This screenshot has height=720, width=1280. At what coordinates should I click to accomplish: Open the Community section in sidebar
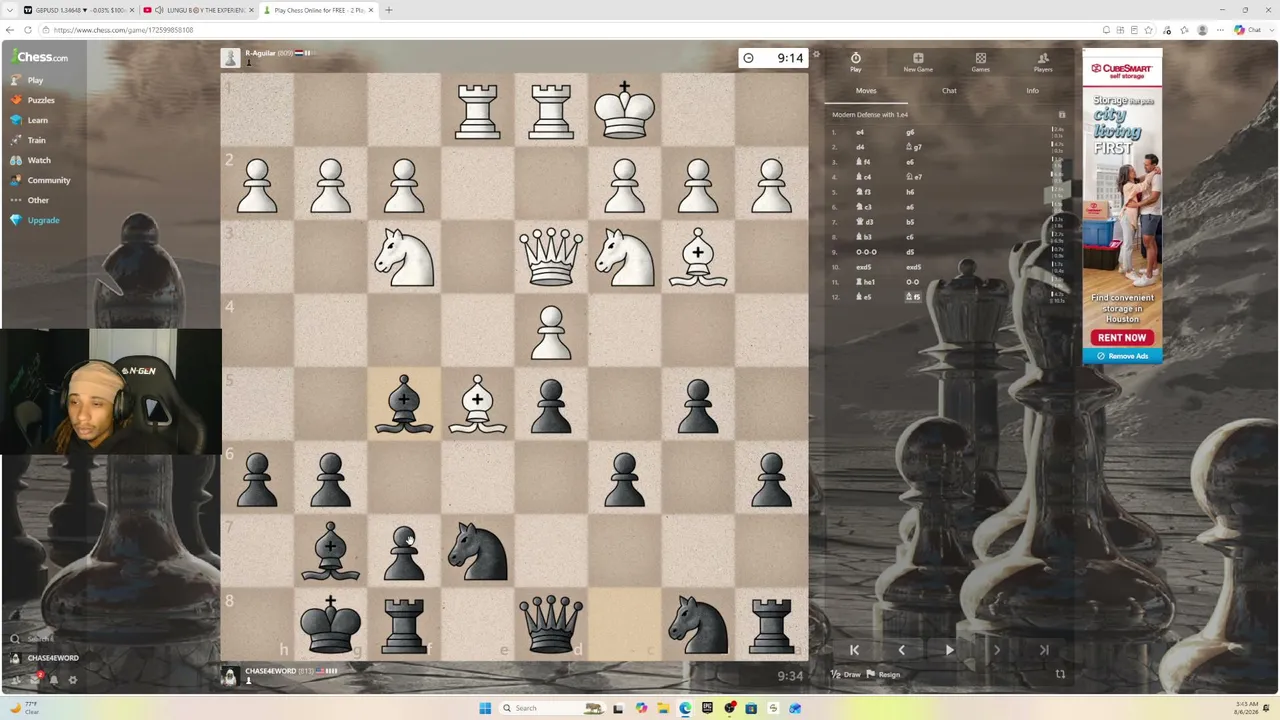pyautogui.click(x=41, y=180)
